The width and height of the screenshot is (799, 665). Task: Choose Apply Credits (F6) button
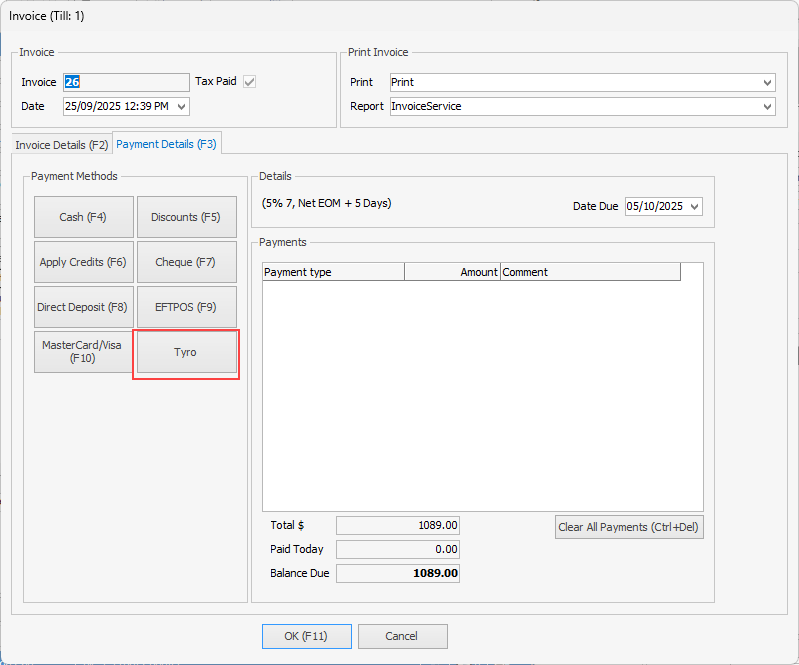point(83,262)
